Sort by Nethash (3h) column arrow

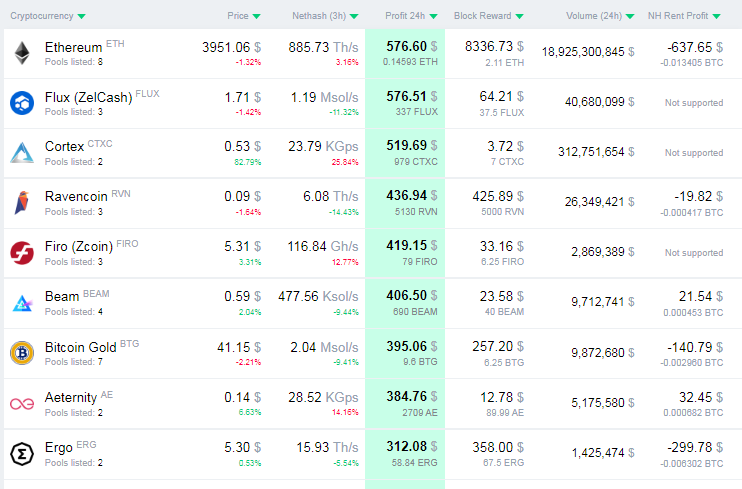354,17
